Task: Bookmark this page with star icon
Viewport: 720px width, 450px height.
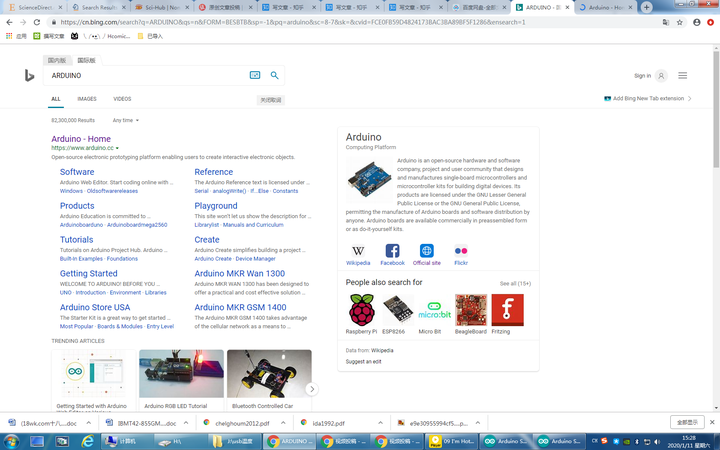Action: click(x=680, y=22)
